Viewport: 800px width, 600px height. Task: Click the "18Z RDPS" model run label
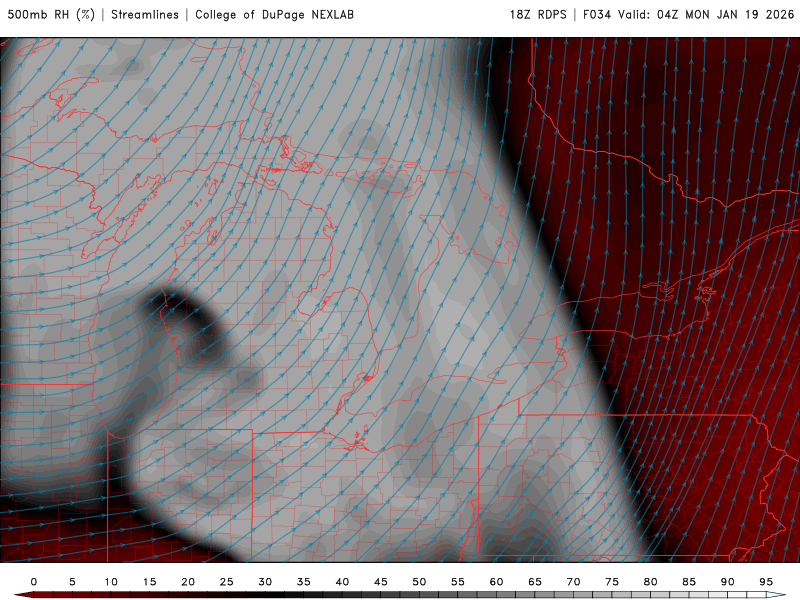(538, 15)
